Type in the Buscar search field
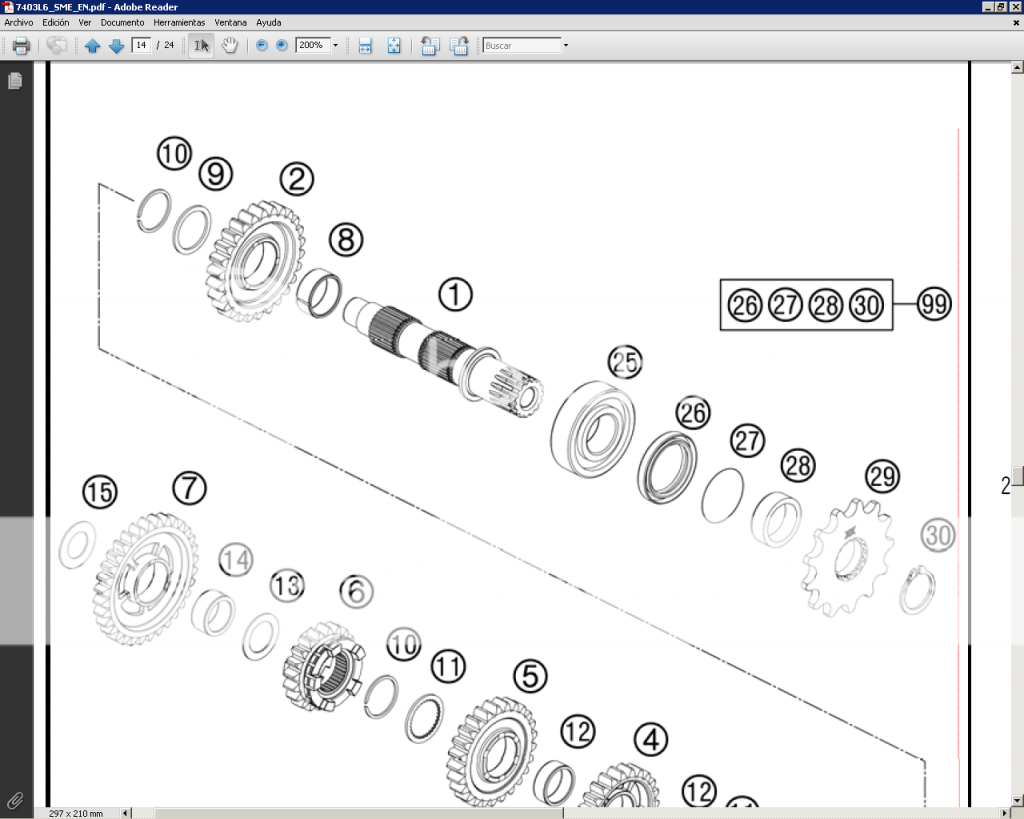Image resolution: width=1024 pixels, height=819 pixels. point(520,45)
